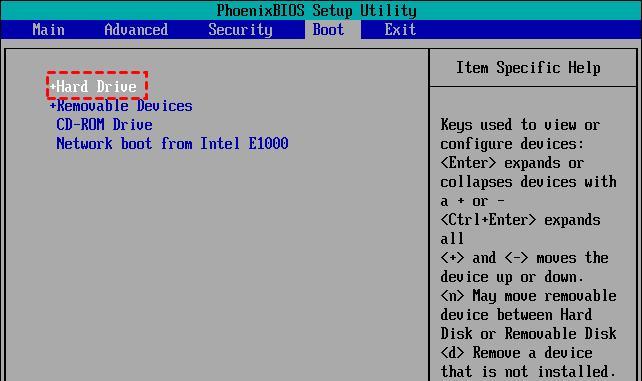Click the Item Specific Help heading
Screen dimensions: 642x381
[528, 68]
